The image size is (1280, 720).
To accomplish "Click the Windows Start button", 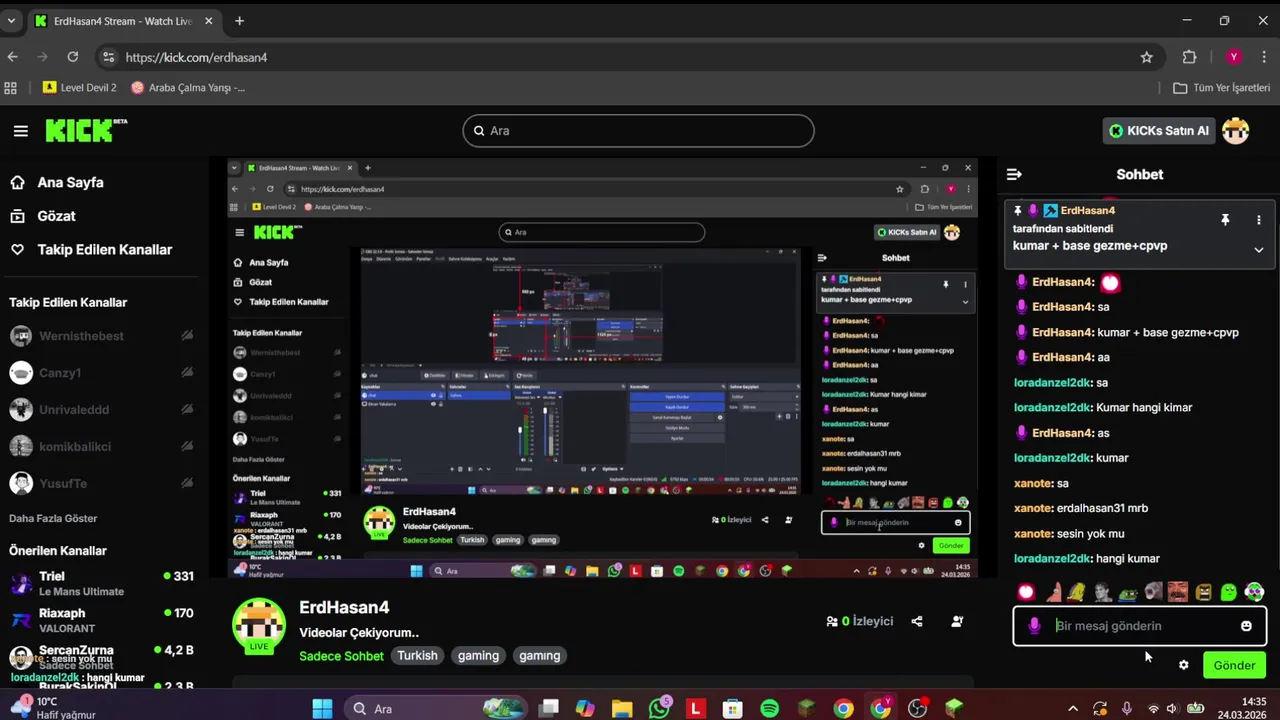I will tap(322, 709).
